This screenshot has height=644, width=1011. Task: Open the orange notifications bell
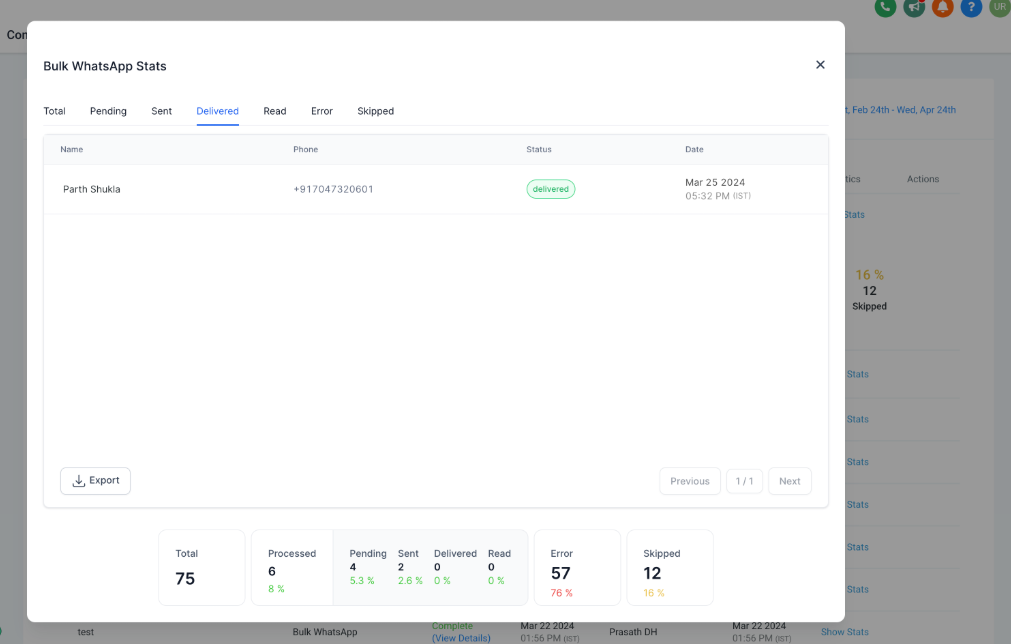pyautogui.click(x=943, y=7)
